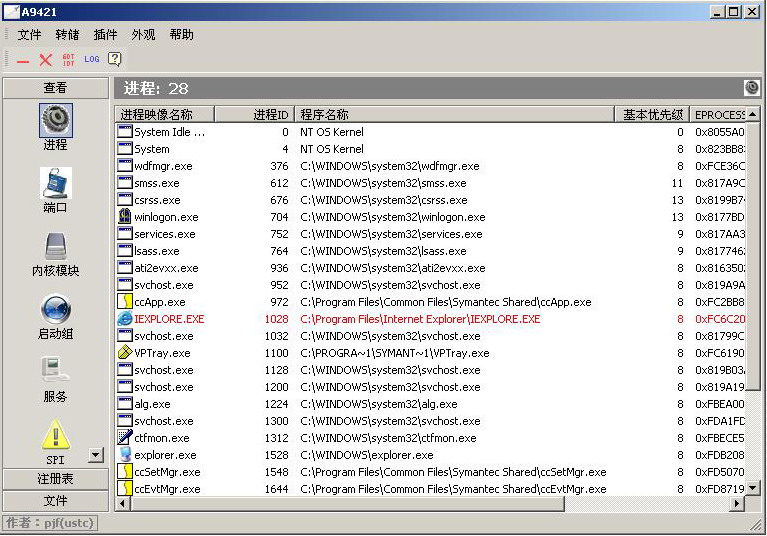Sort by 程序名称 column header

point(454,114)
